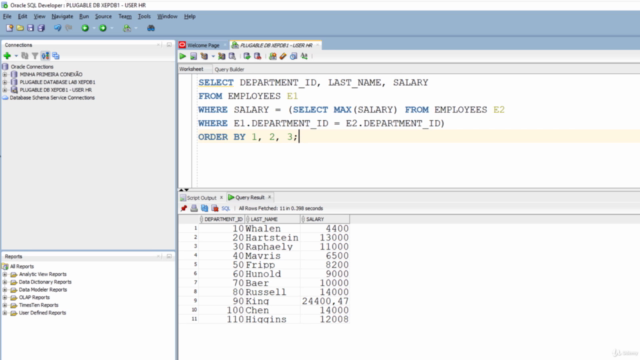640x360 pixels.
Task: Click the SQL Tuning Advisor icon
Action: pos(232,56)
